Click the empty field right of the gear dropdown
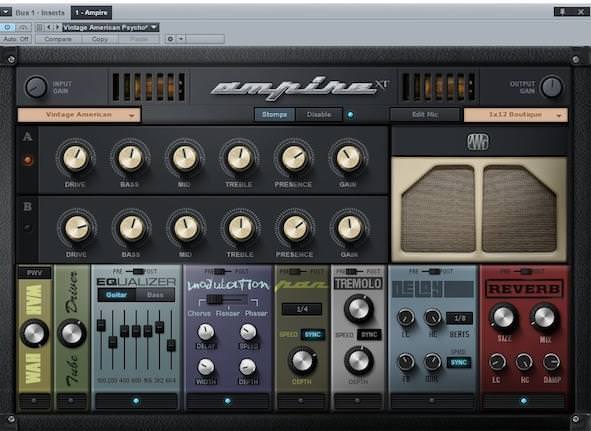 coord(205,39)
